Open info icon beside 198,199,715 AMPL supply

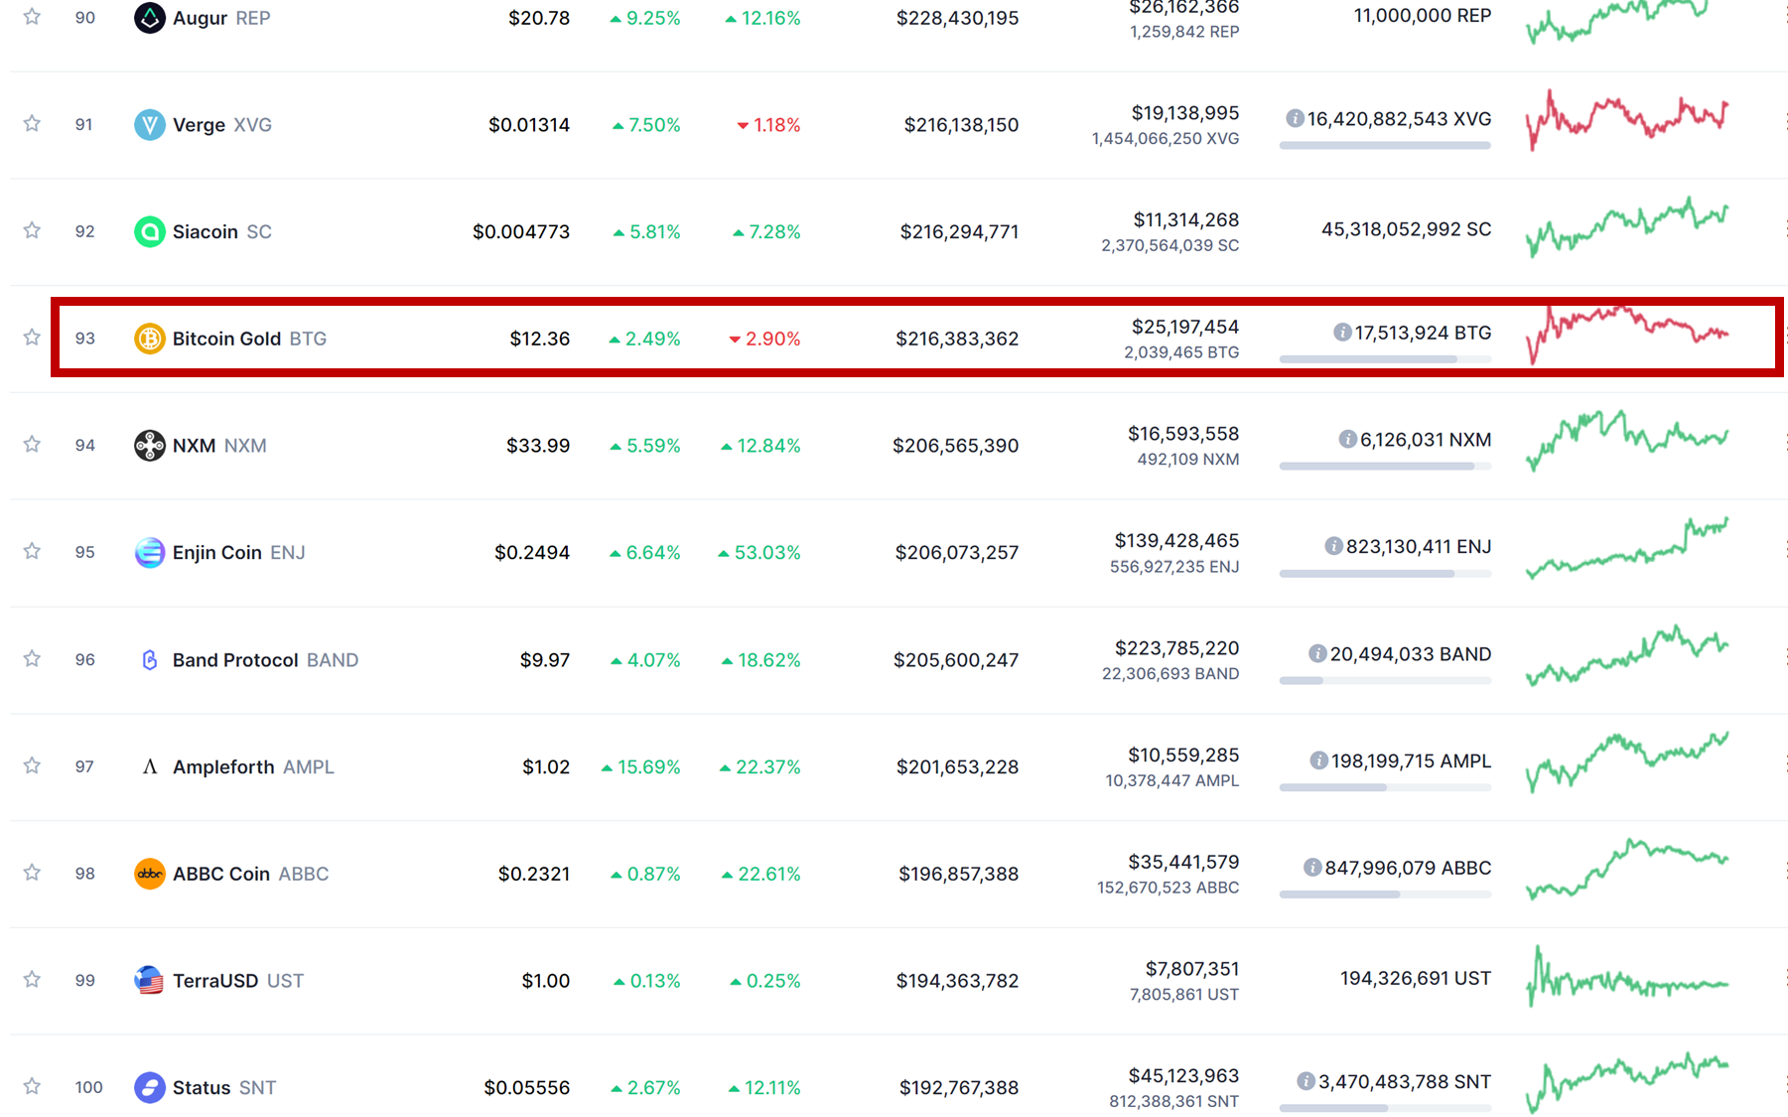(x=1318, y=761)
